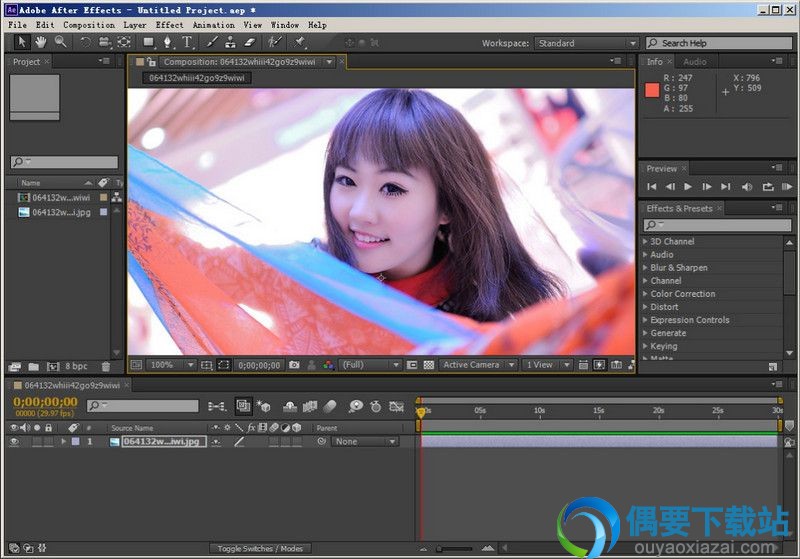Select the Horizontal Type tool
Image resolution: width=800 pixels, height=559 pixels.
(187, 42)
